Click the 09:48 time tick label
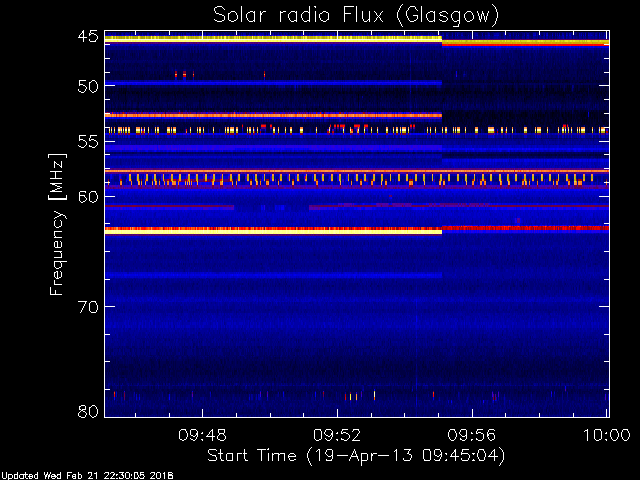The image size is (640, 480). [x=202, y=435]
